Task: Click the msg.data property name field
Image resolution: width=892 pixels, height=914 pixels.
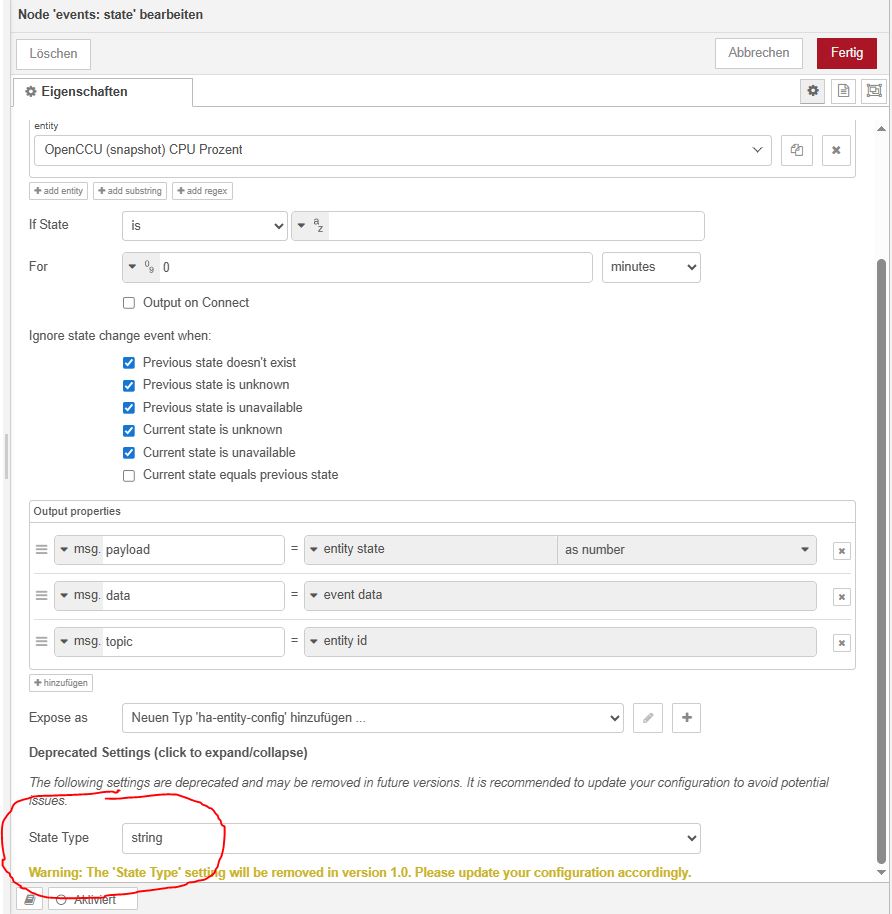Action: [194, 596]
